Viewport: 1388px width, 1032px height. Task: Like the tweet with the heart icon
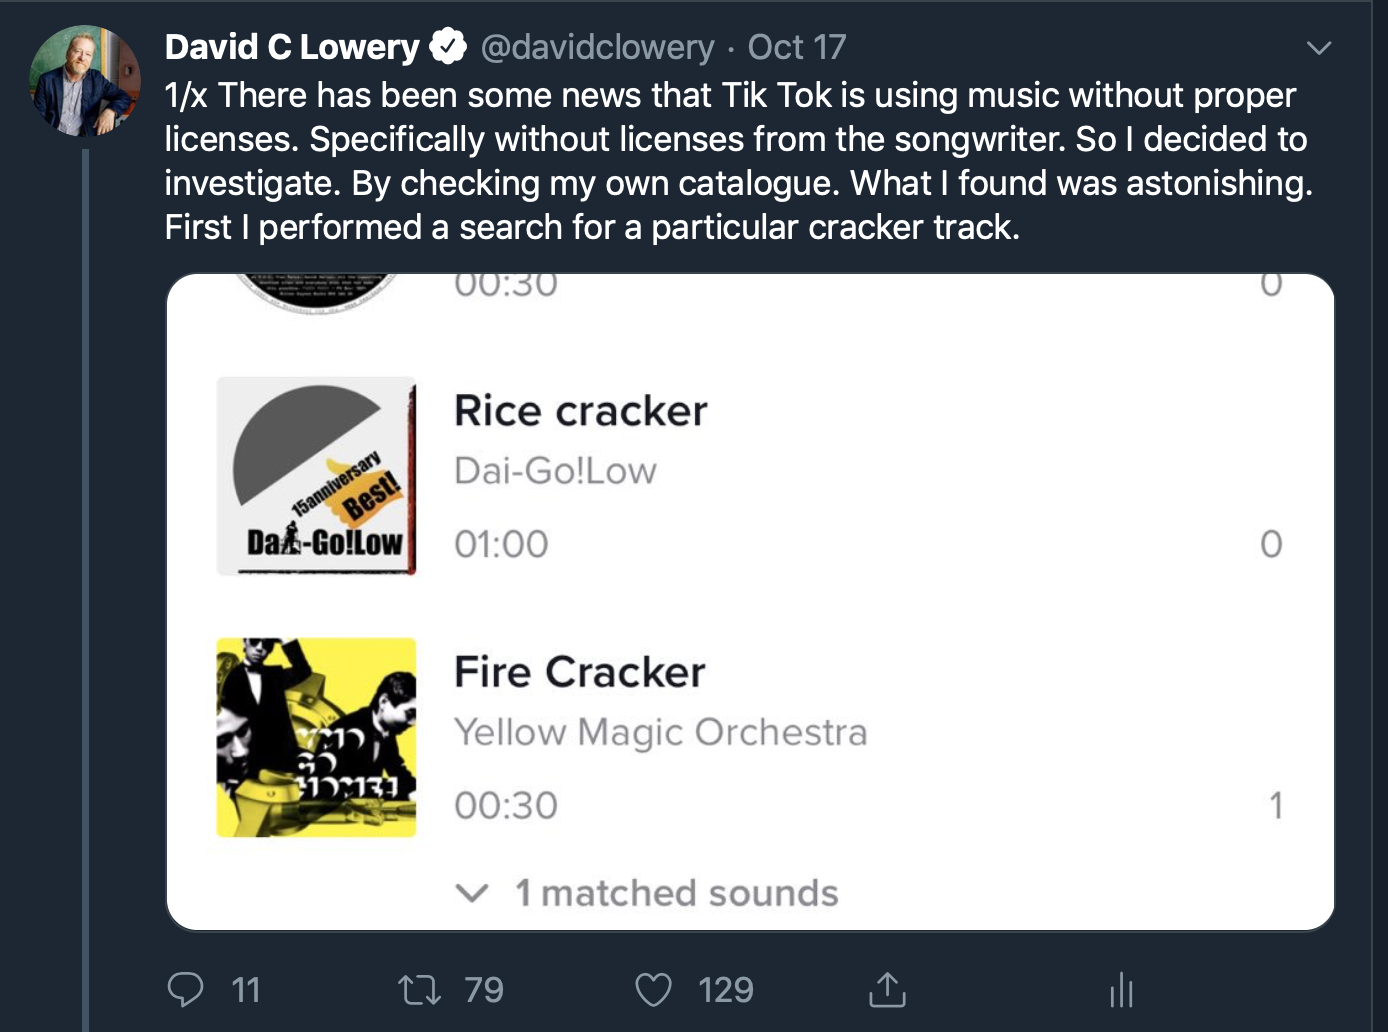[x=654, y=990]
